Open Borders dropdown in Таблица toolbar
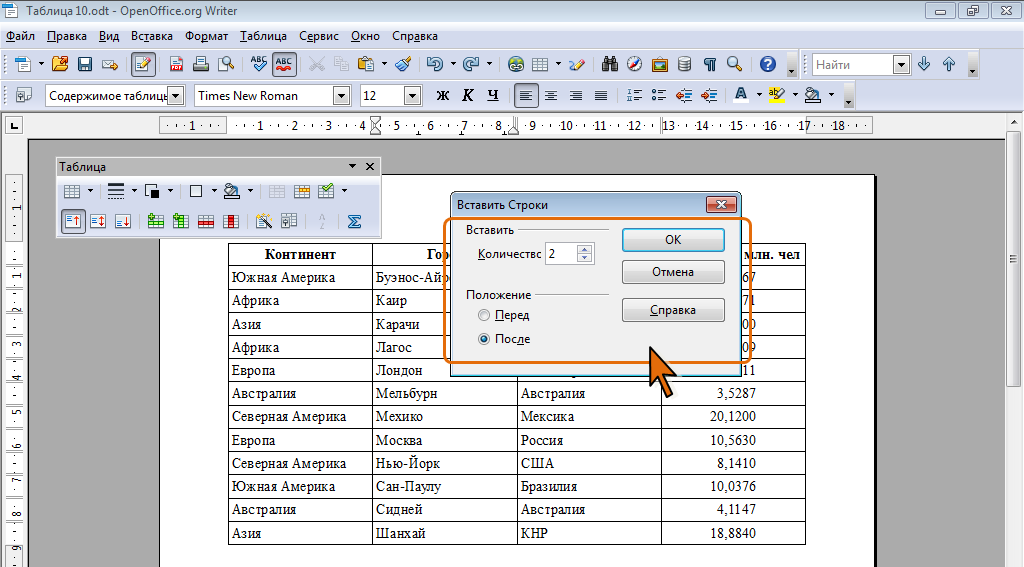1024x567 pixels. (x=214, y=191)
